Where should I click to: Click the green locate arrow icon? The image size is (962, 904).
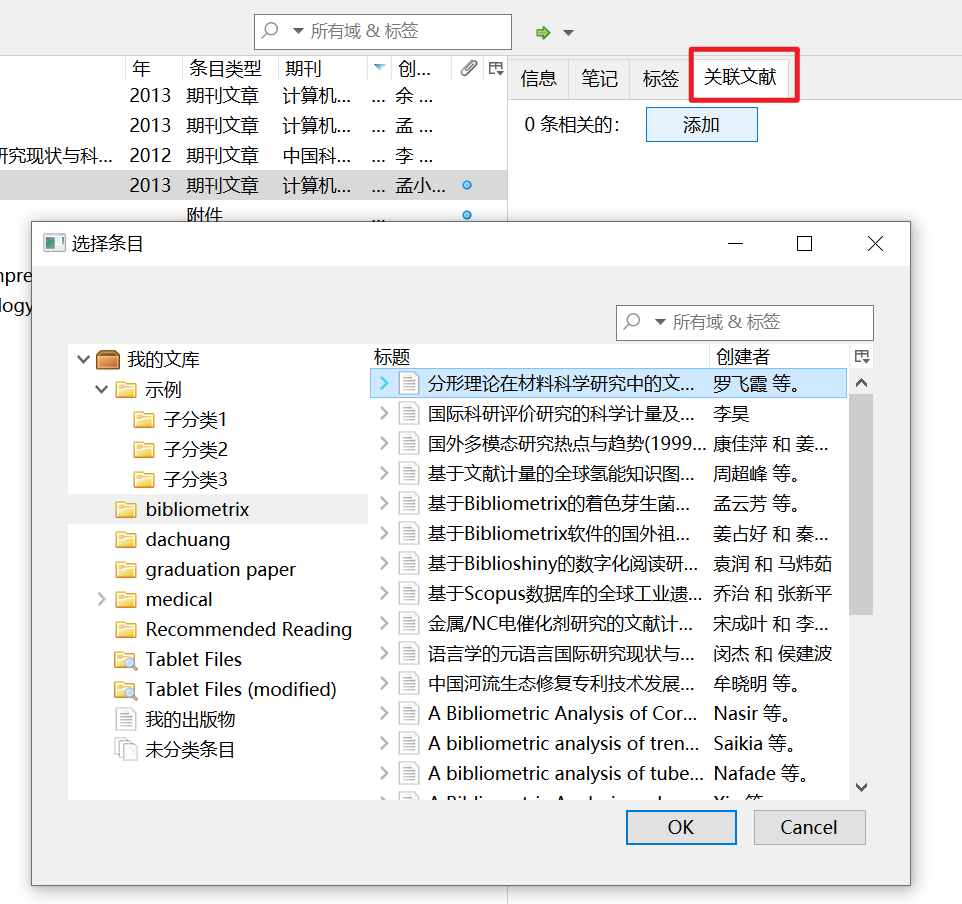point(541,31)
